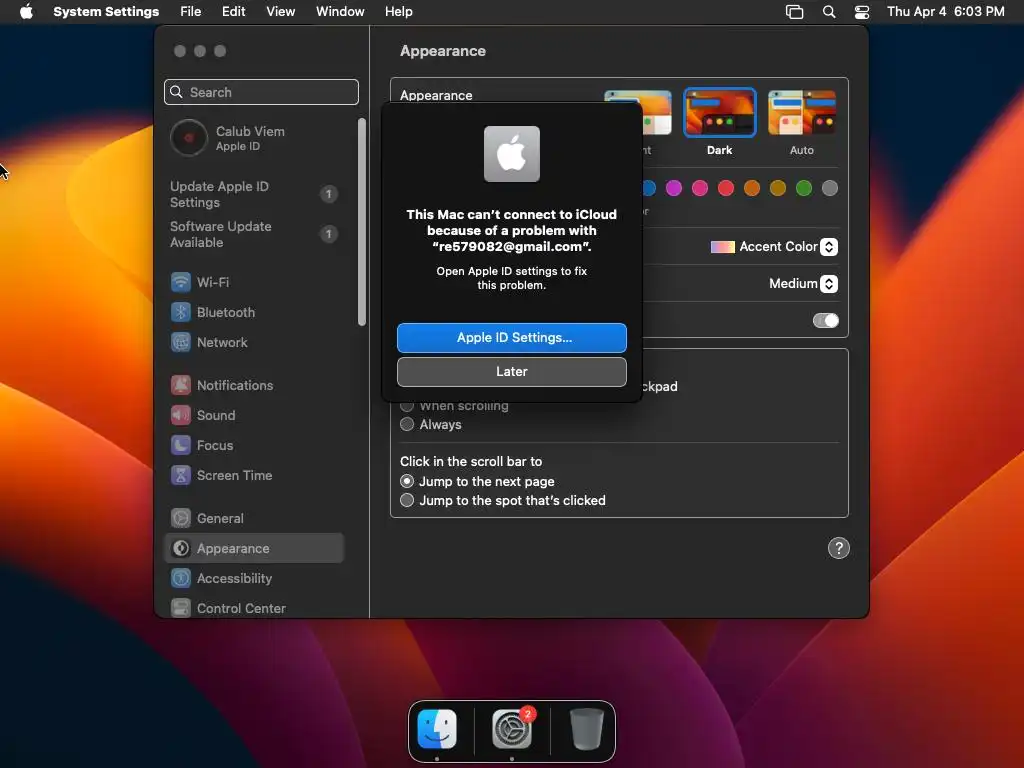The width and height of the screenshot is (1024, 768).
Task: Select Jump to the spot that's clicked
Action: click(x=407, y=500)
